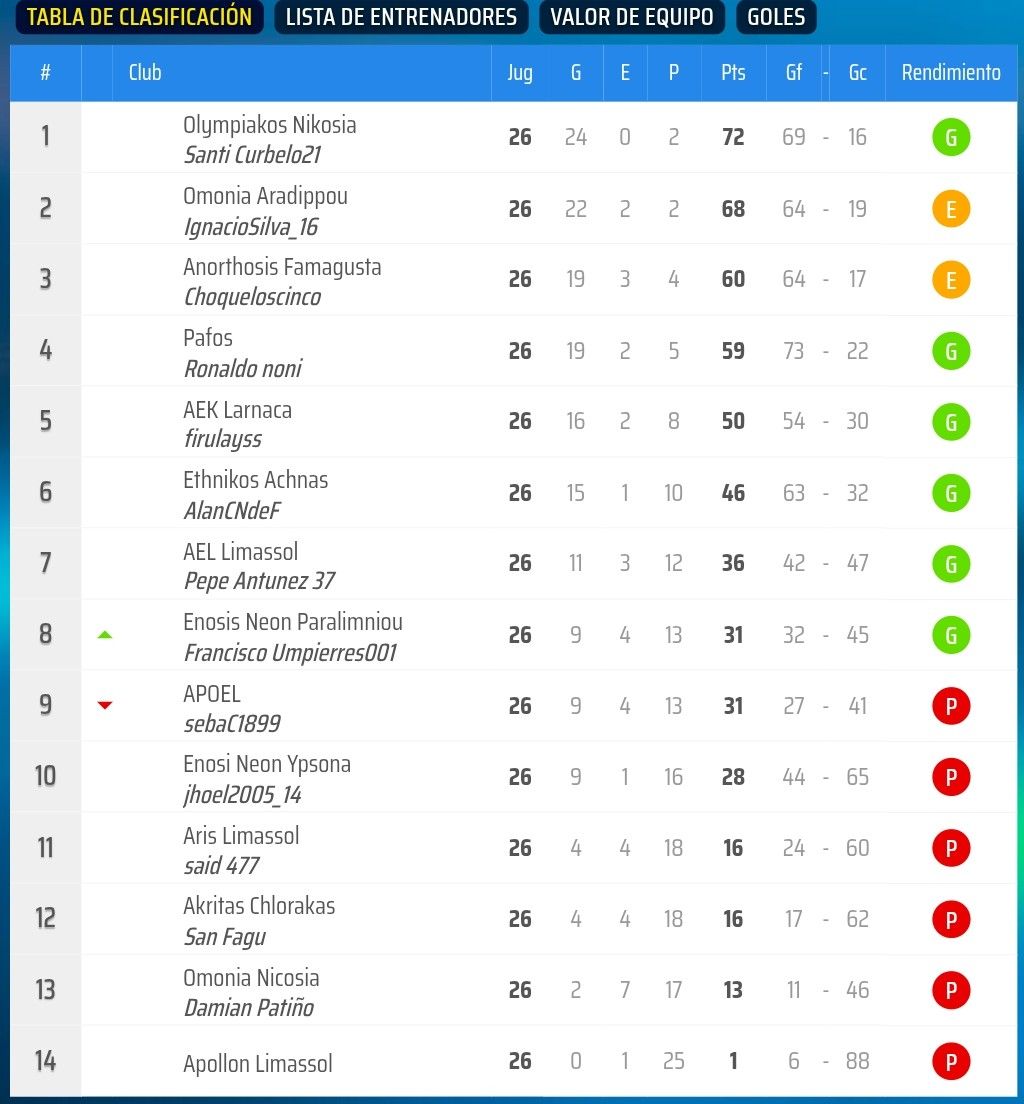Click the Club column header
Image resolution: width=1024 pixels, height=1104 pixels.
145,72
